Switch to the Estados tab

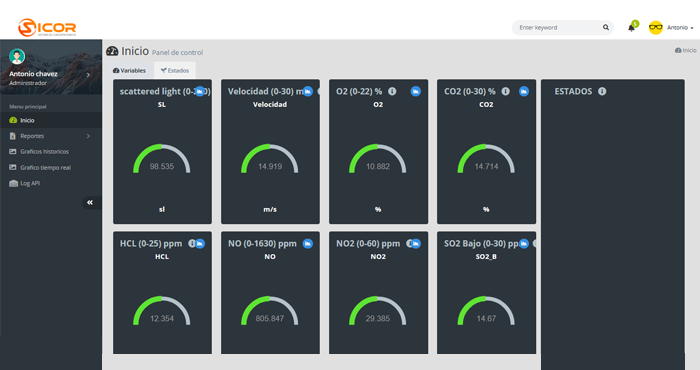pos(175,71)
